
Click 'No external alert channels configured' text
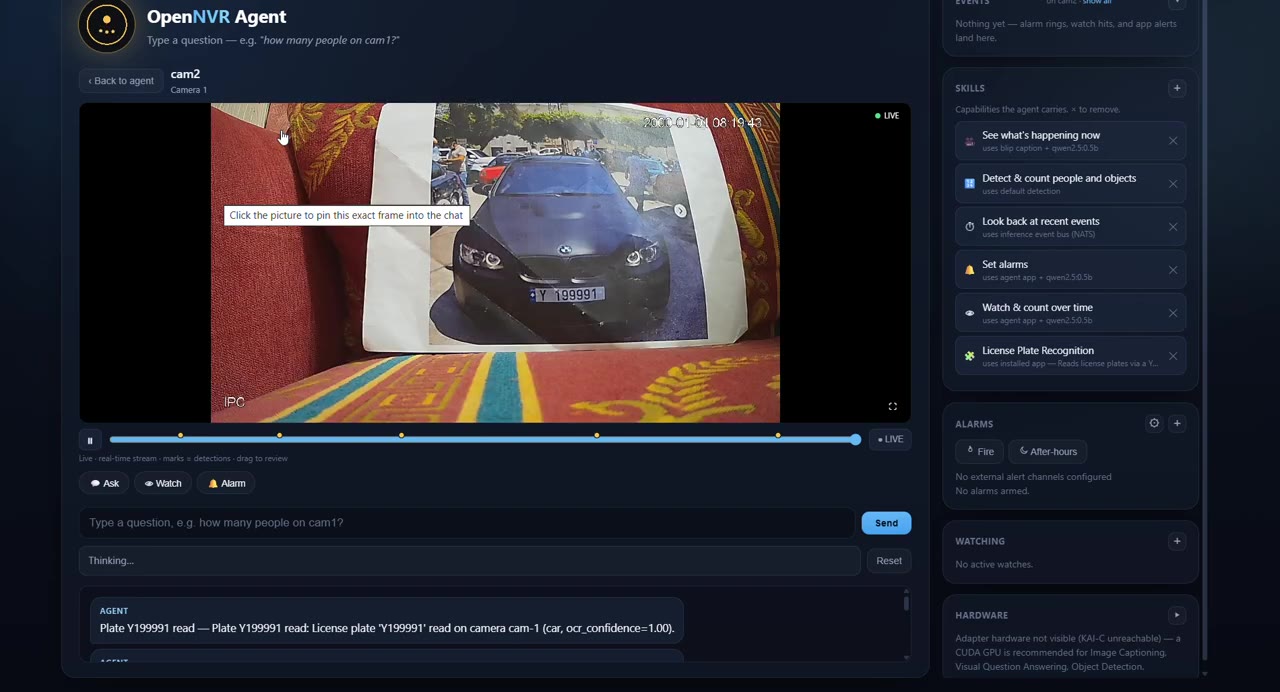[1033, 477]
